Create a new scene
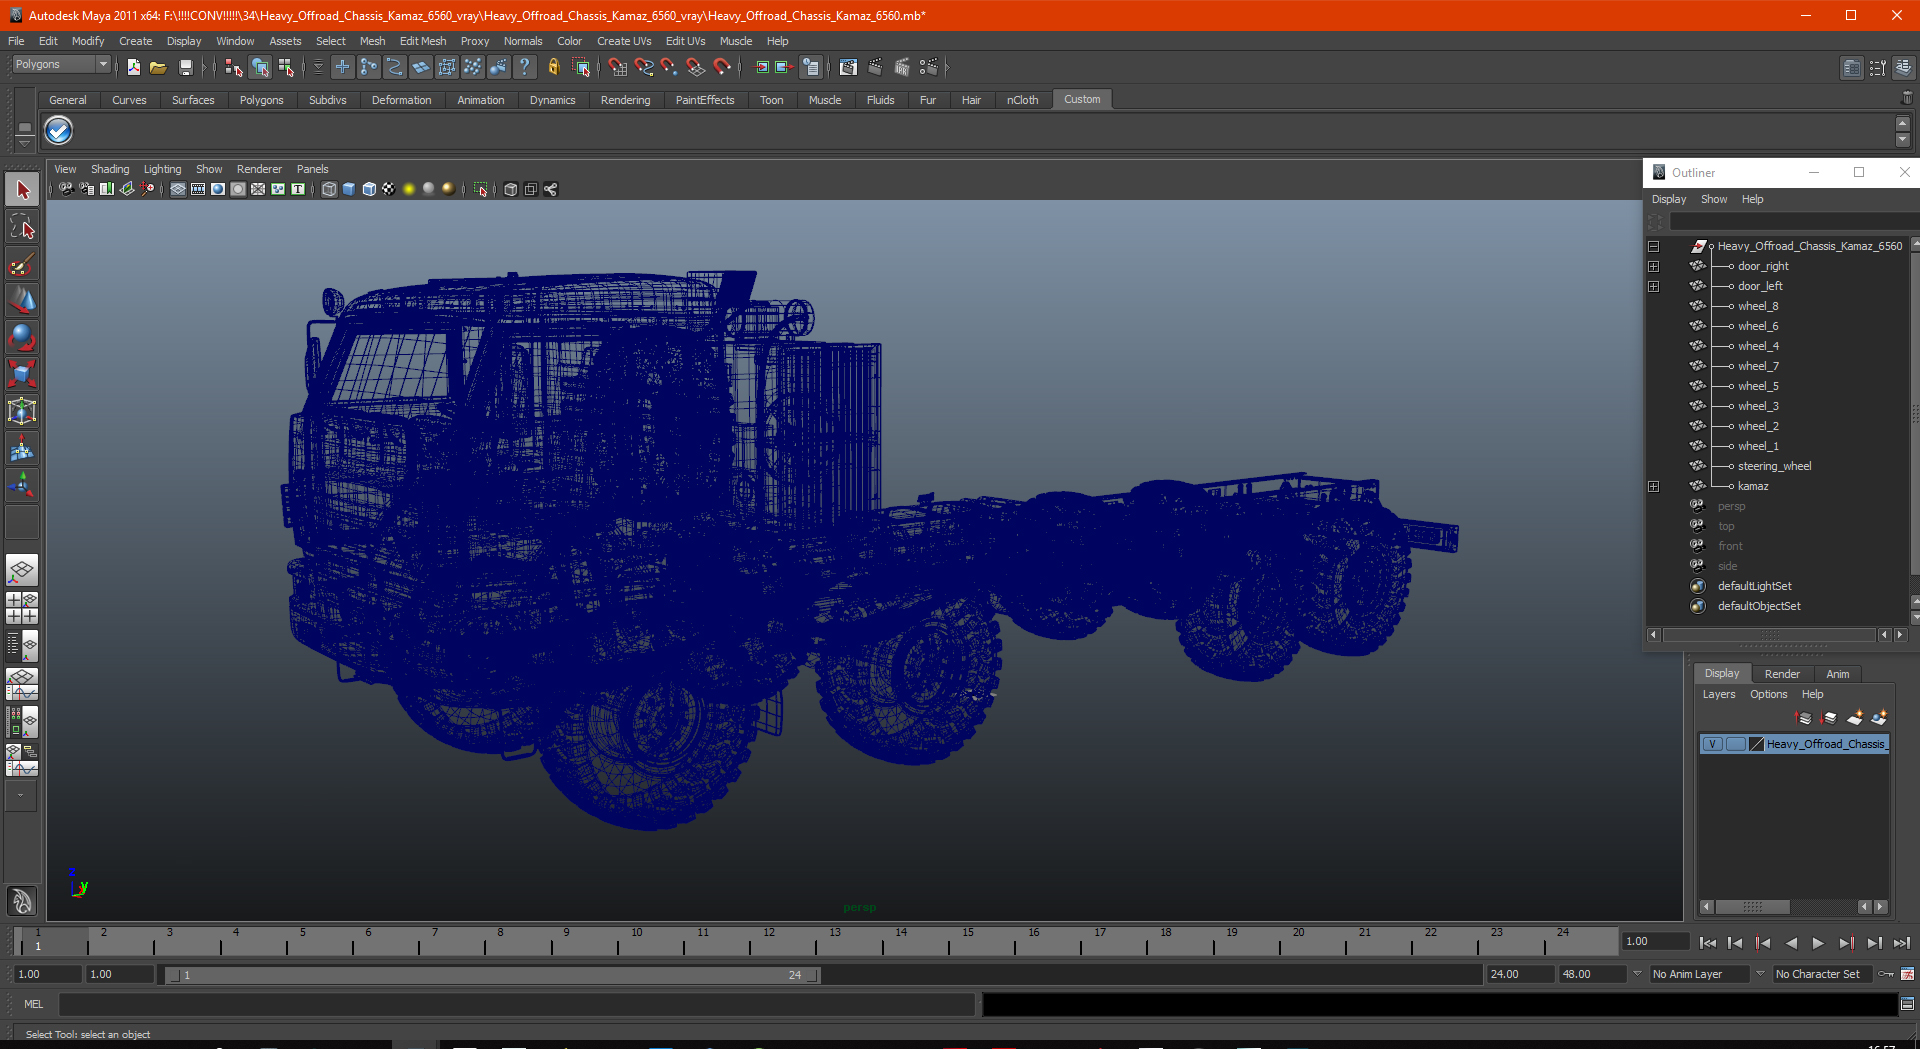The width and height of the screenshot is (1920, 1049). point(133,67)
